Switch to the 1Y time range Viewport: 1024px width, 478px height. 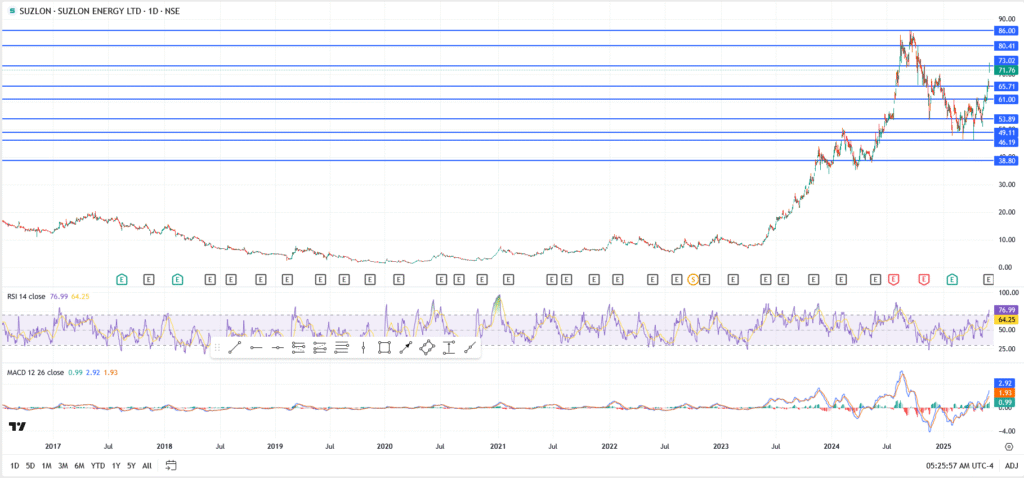point(116,466)
